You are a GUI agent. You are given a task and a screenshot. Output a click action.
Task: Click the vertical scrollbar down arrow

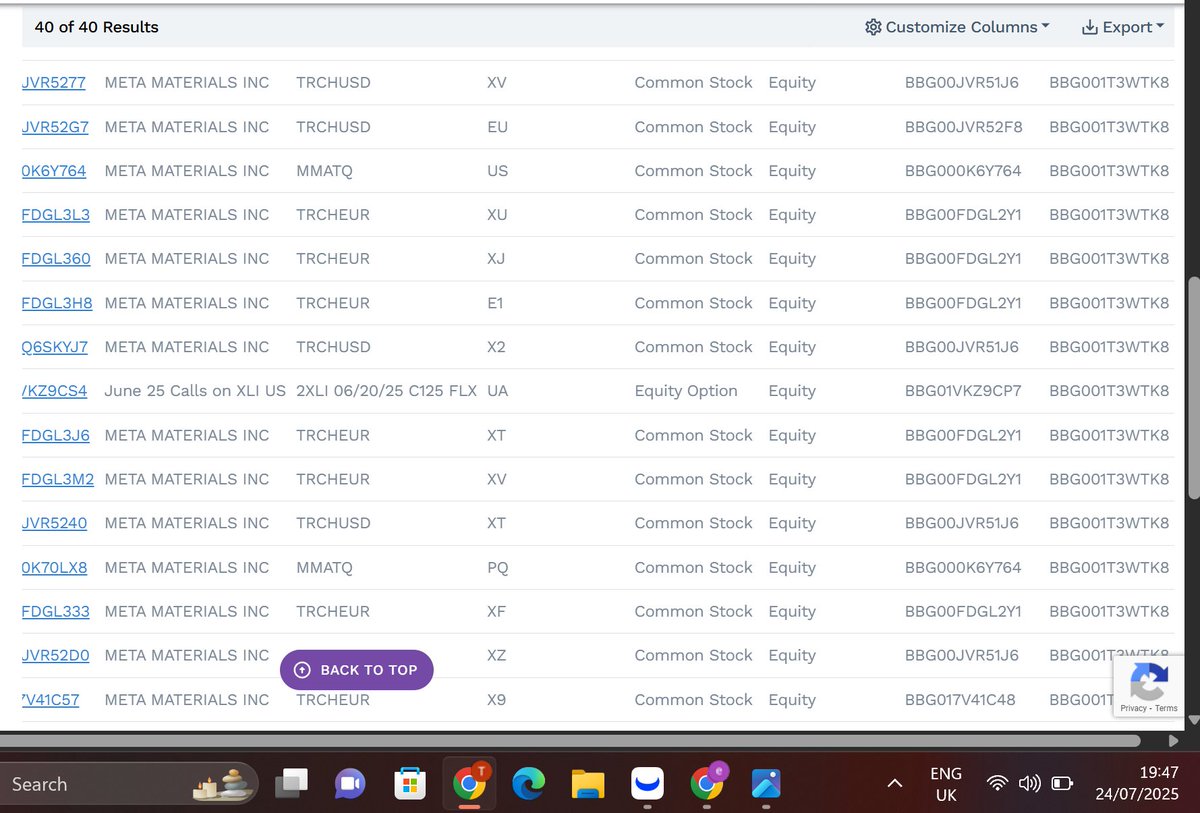click(1192, 721)
